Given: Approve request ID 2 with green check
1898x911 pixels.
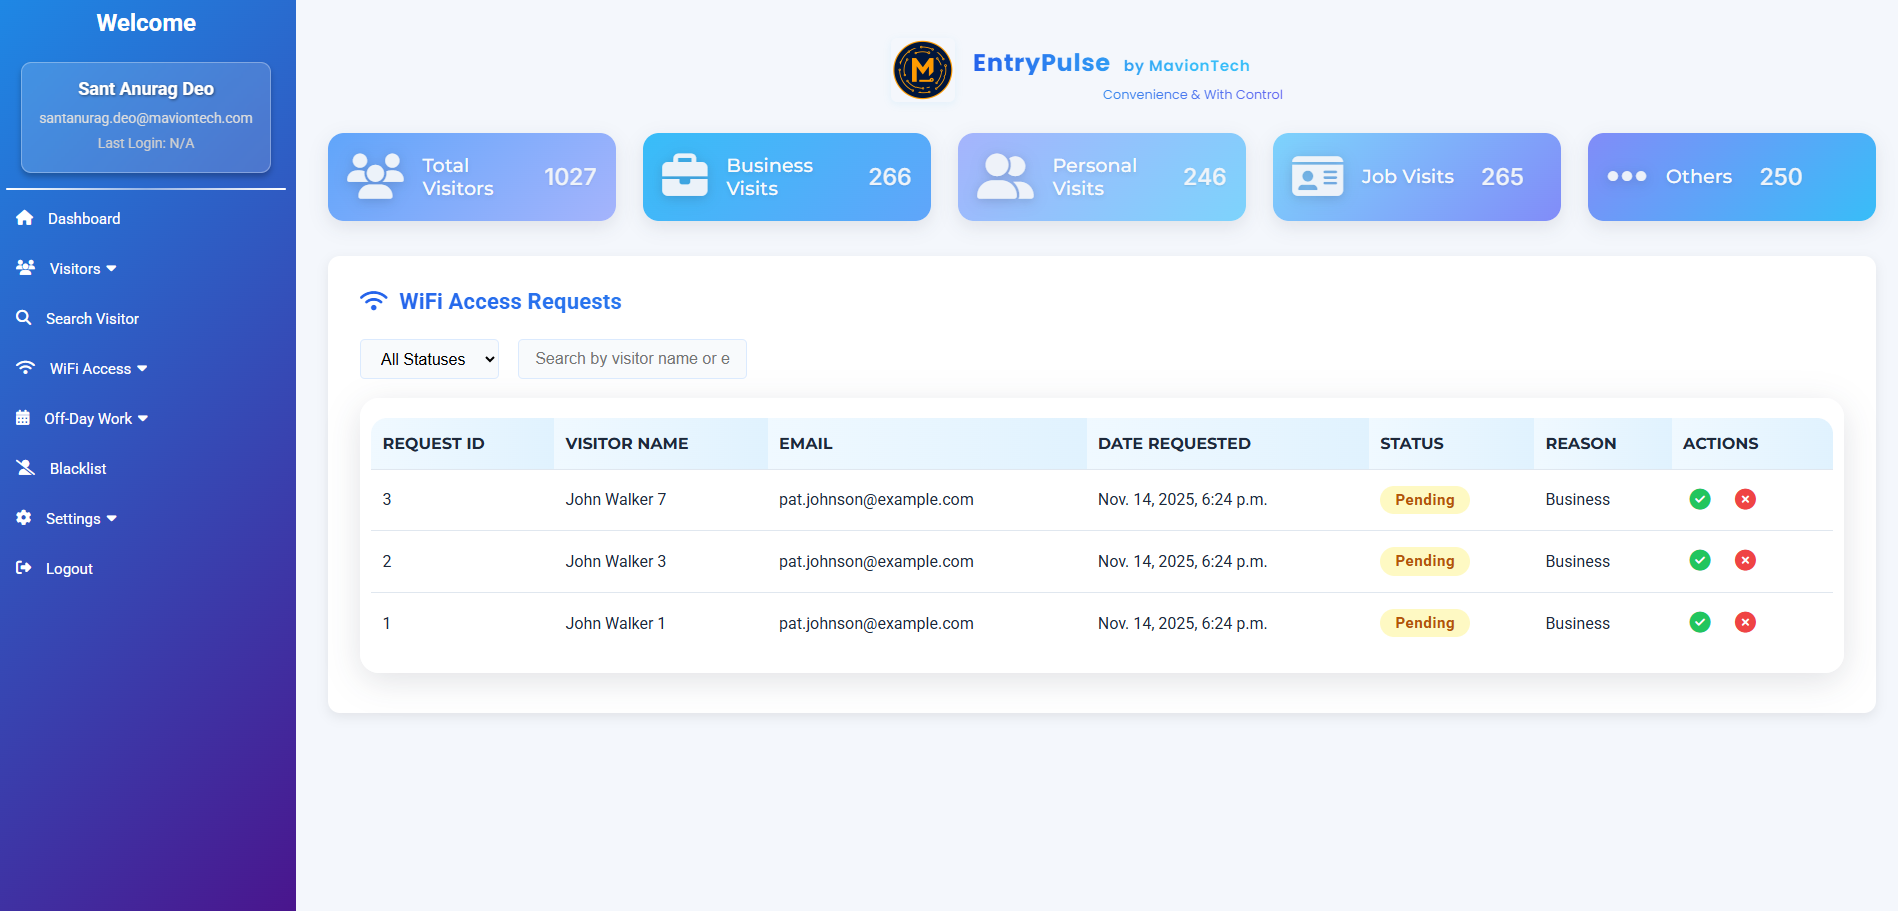Looking at the screenshot, I should [1699, 561].
